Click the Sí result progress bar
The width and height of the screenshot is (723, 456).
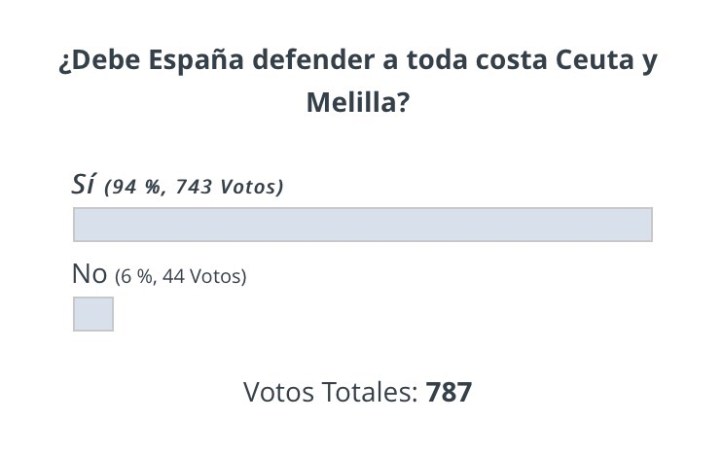(x=362, y=224)
